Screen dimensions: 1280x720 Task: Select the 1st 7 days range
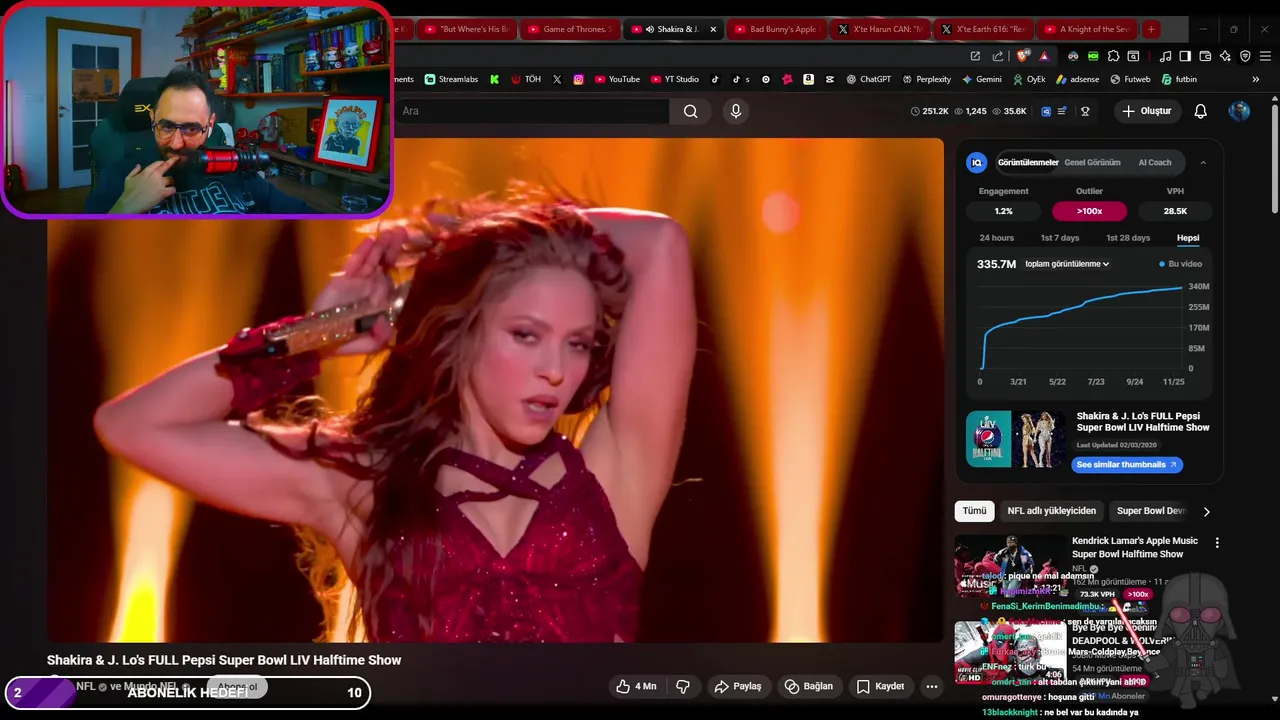1060,238
